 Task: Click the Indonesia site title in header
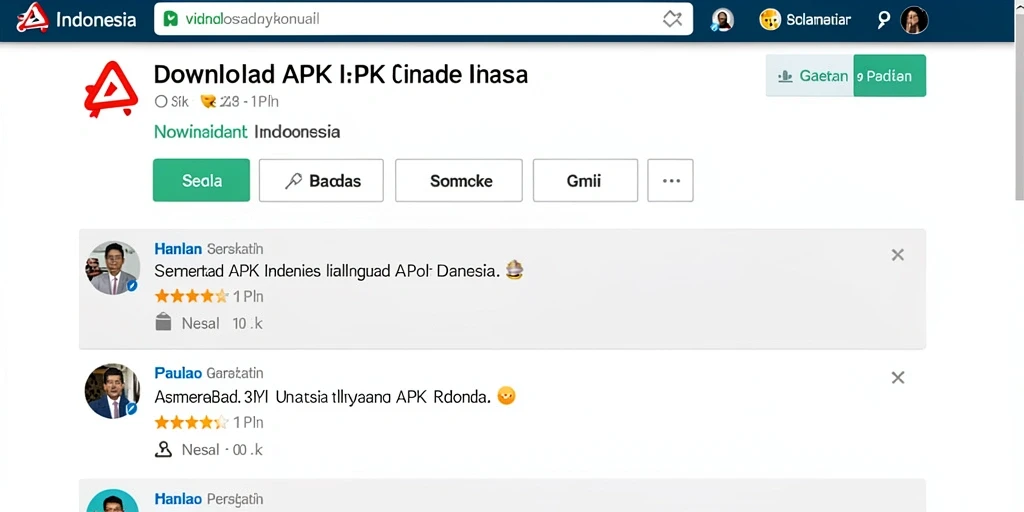(96, 20)
